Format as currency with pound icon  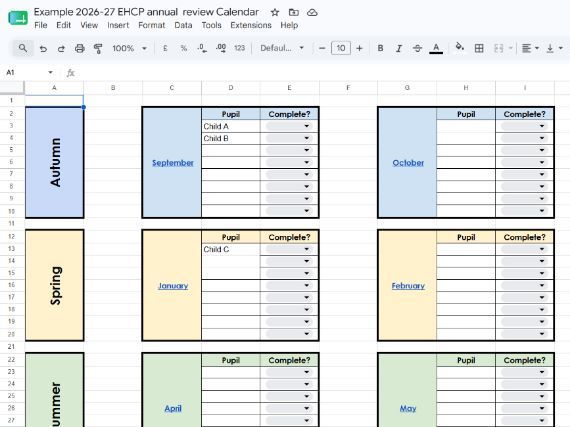point(165,48)
